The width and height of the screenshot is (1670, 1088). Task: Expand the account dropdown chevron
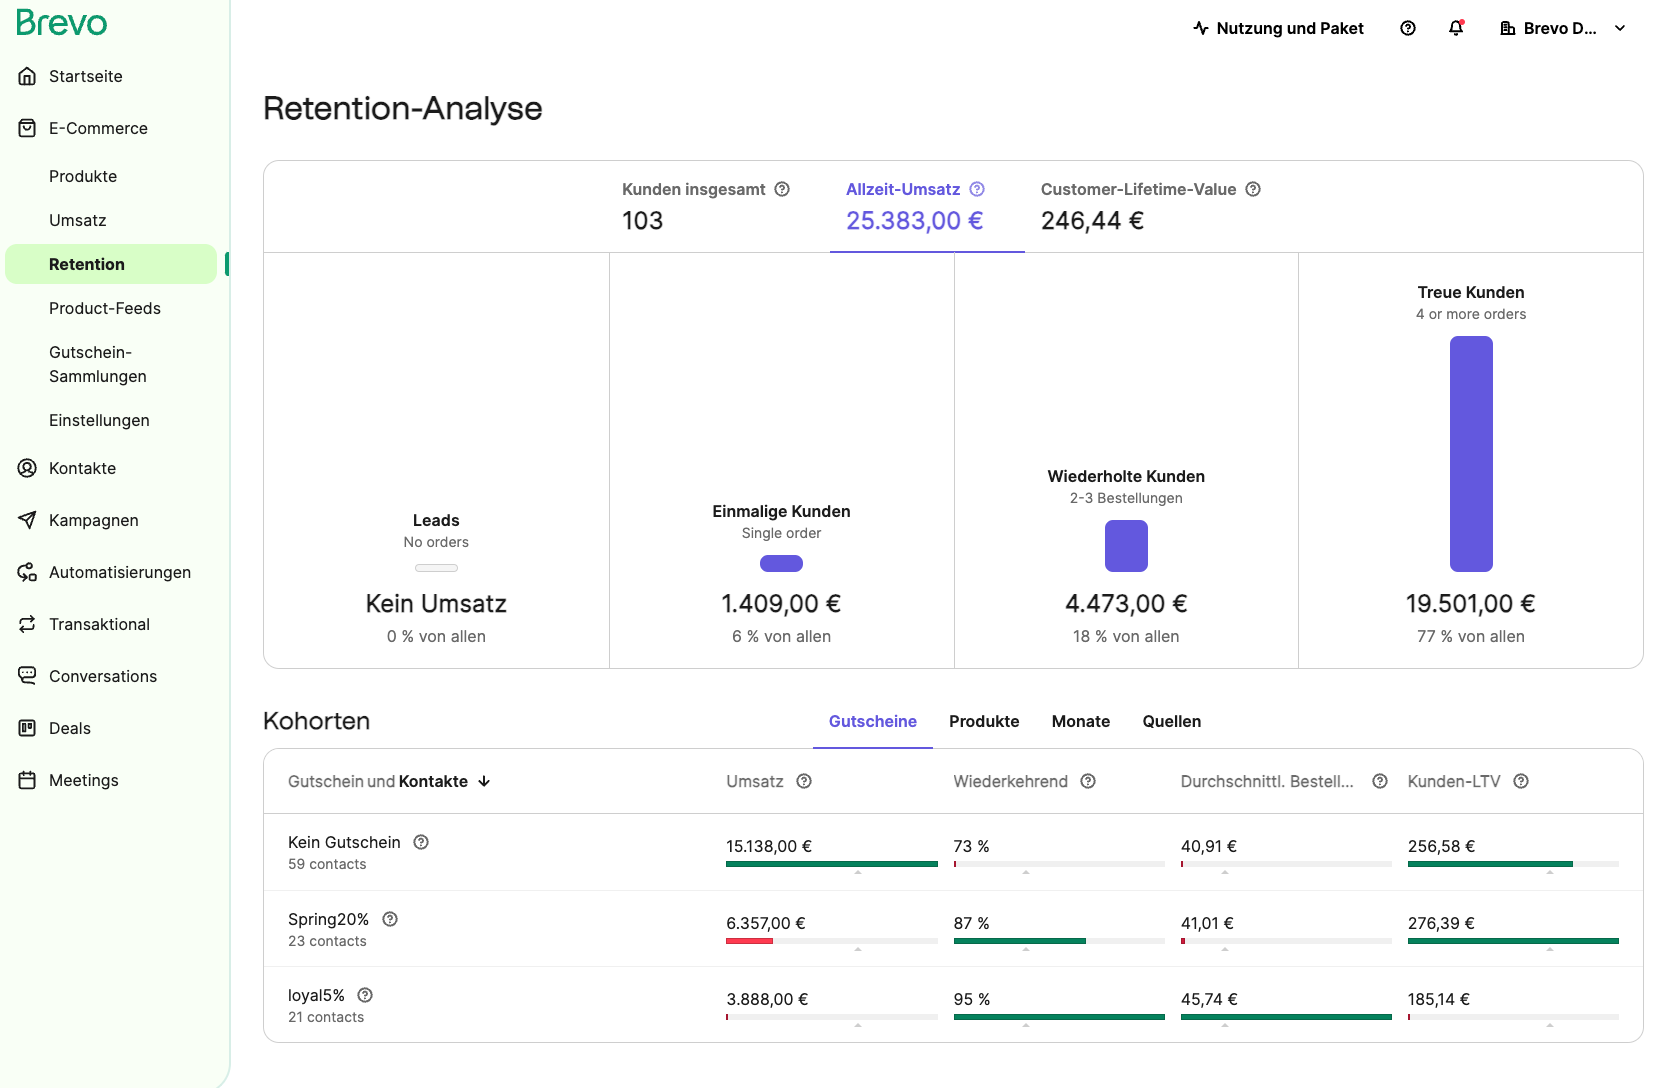[1620, 28]
